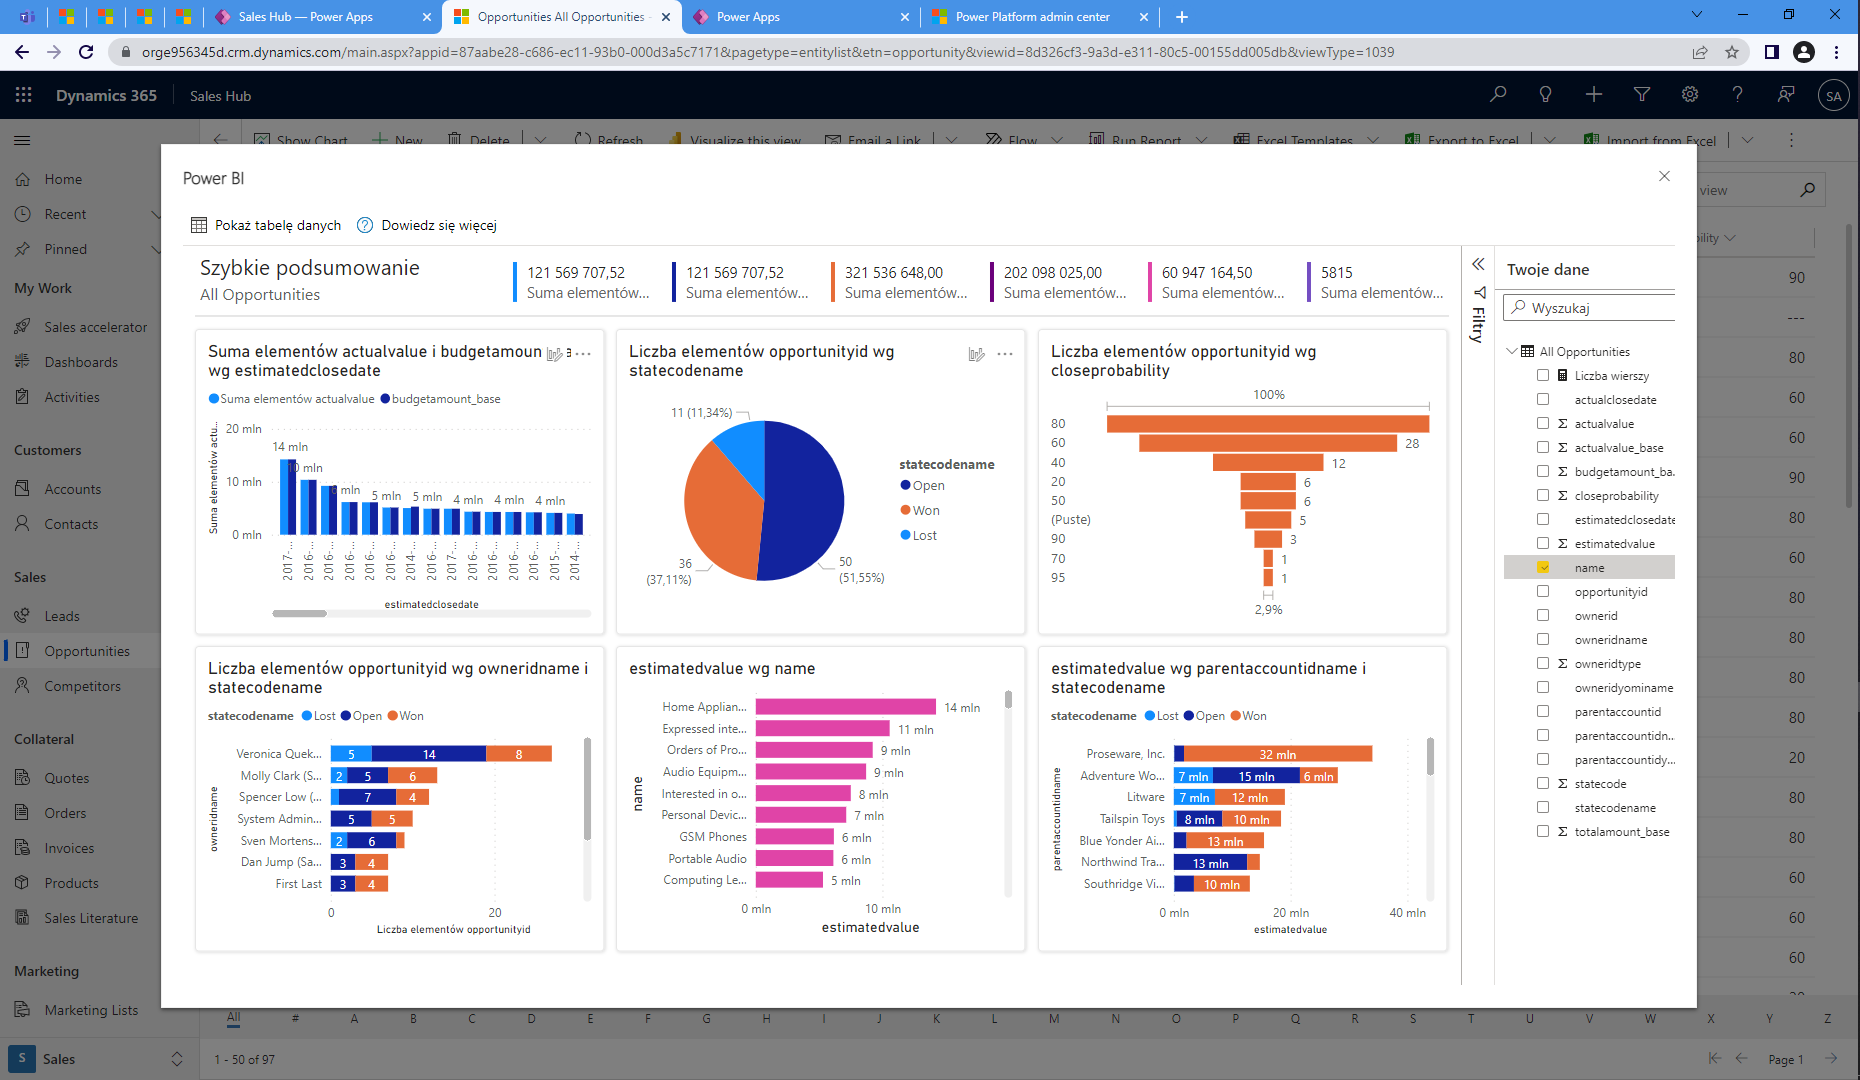This screenshot has width=1860, height=1080.
Task: Click the Wyszukaj search field
Action: pyautogui.click(x=1590, y=308)
